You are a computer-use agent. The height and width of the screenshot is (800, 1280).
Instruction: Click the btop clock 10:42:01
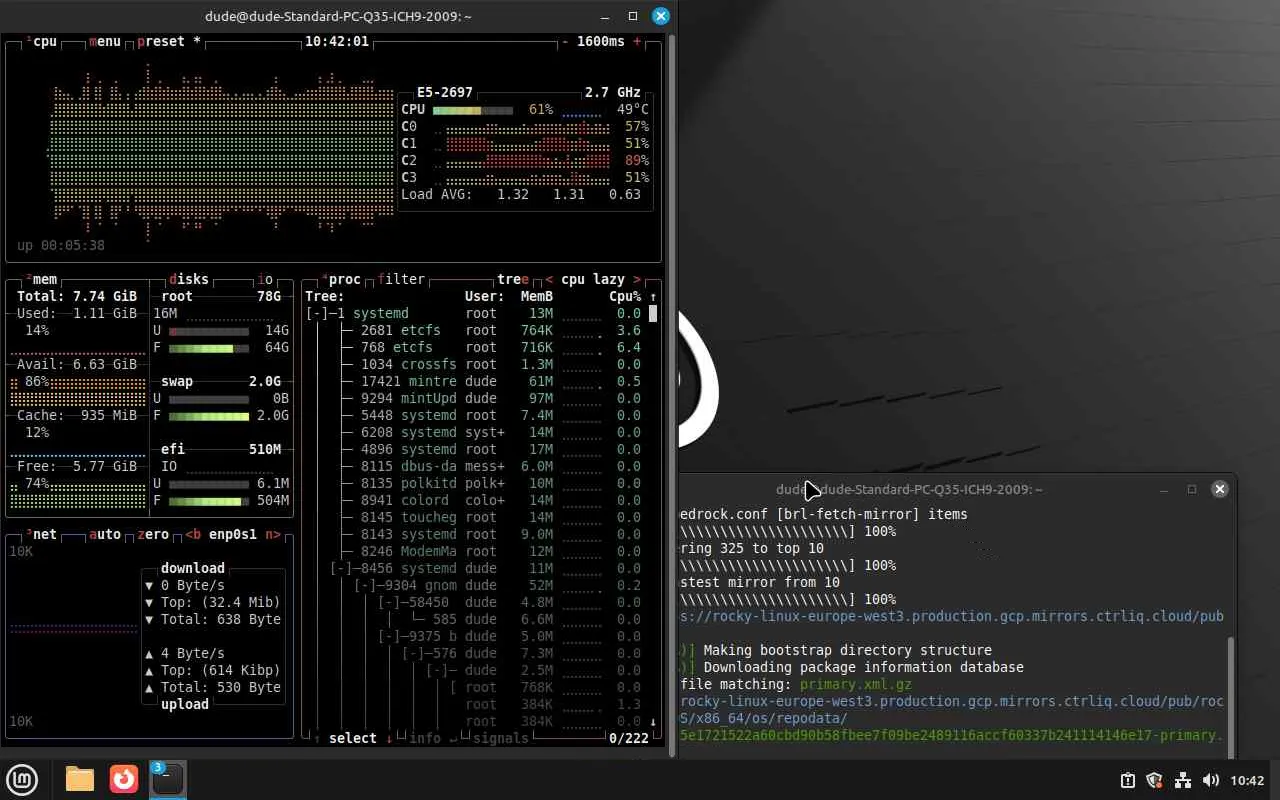pos(337,42)
